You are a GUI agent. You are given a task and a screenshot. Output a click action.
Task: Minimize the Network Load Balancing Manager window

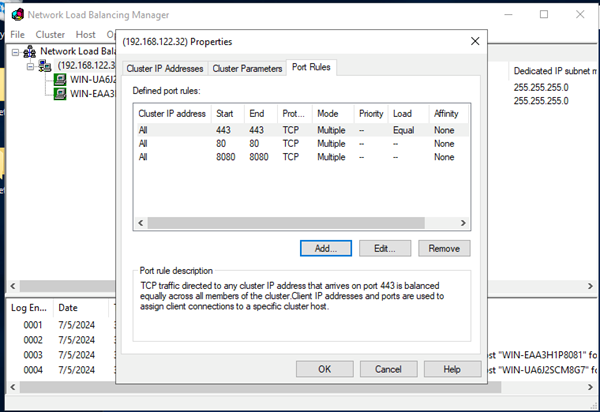[508, 15]
